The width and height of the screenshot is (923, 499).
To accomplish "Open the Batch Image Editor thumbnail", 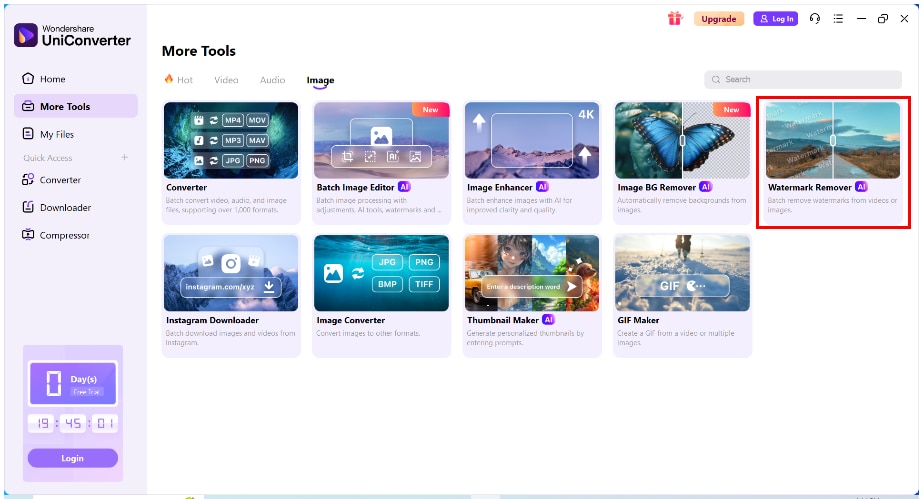I will coord(381,140).
